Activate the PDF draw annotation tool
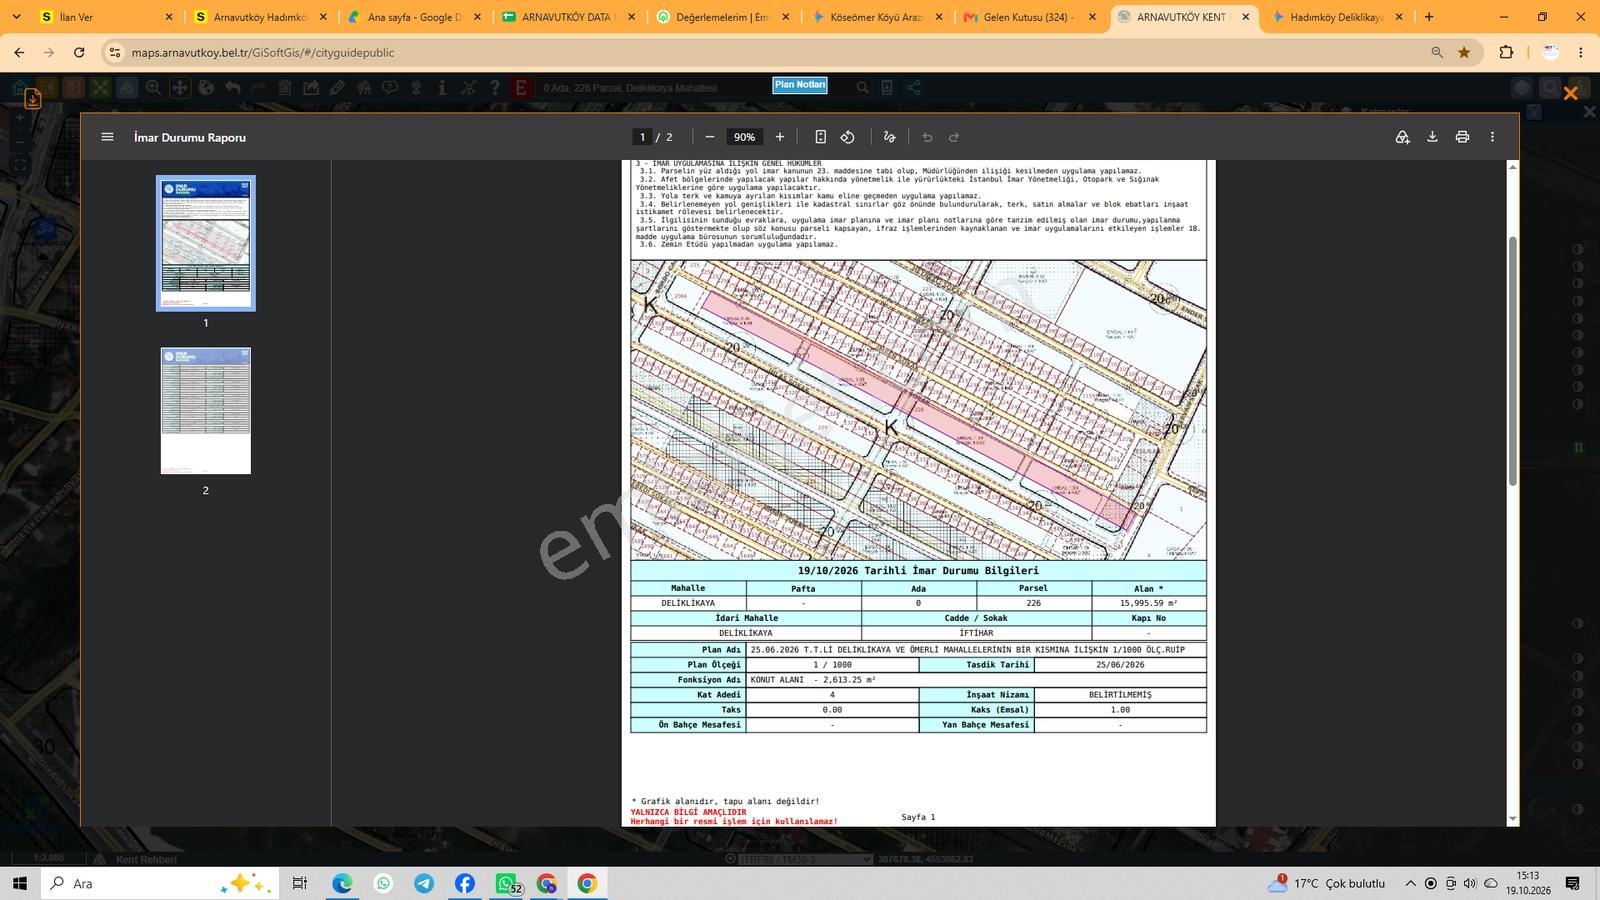 (889, 137)
